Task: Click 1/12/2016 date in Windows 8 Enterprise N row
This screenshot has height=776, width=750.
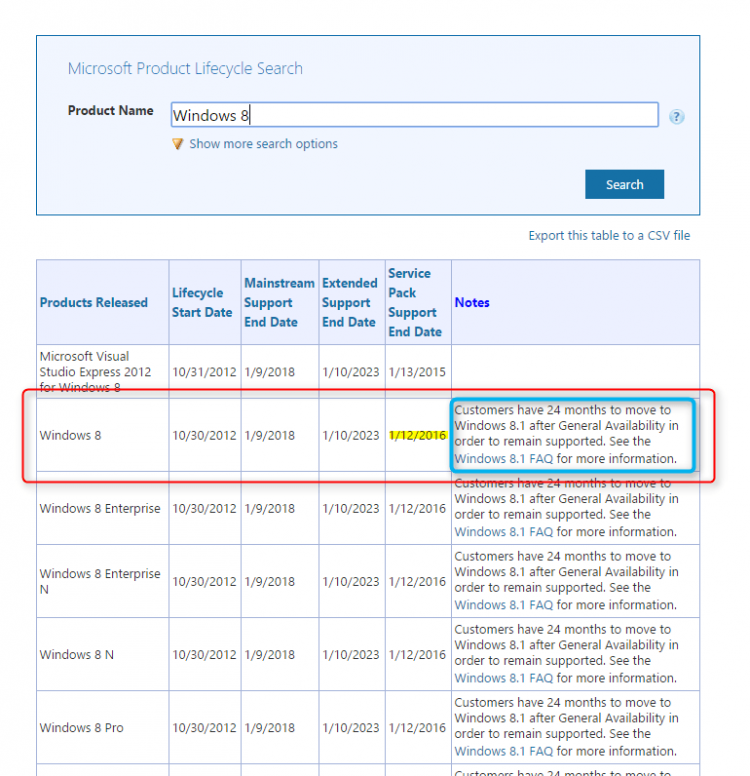Action: click(x=417, y=582)
